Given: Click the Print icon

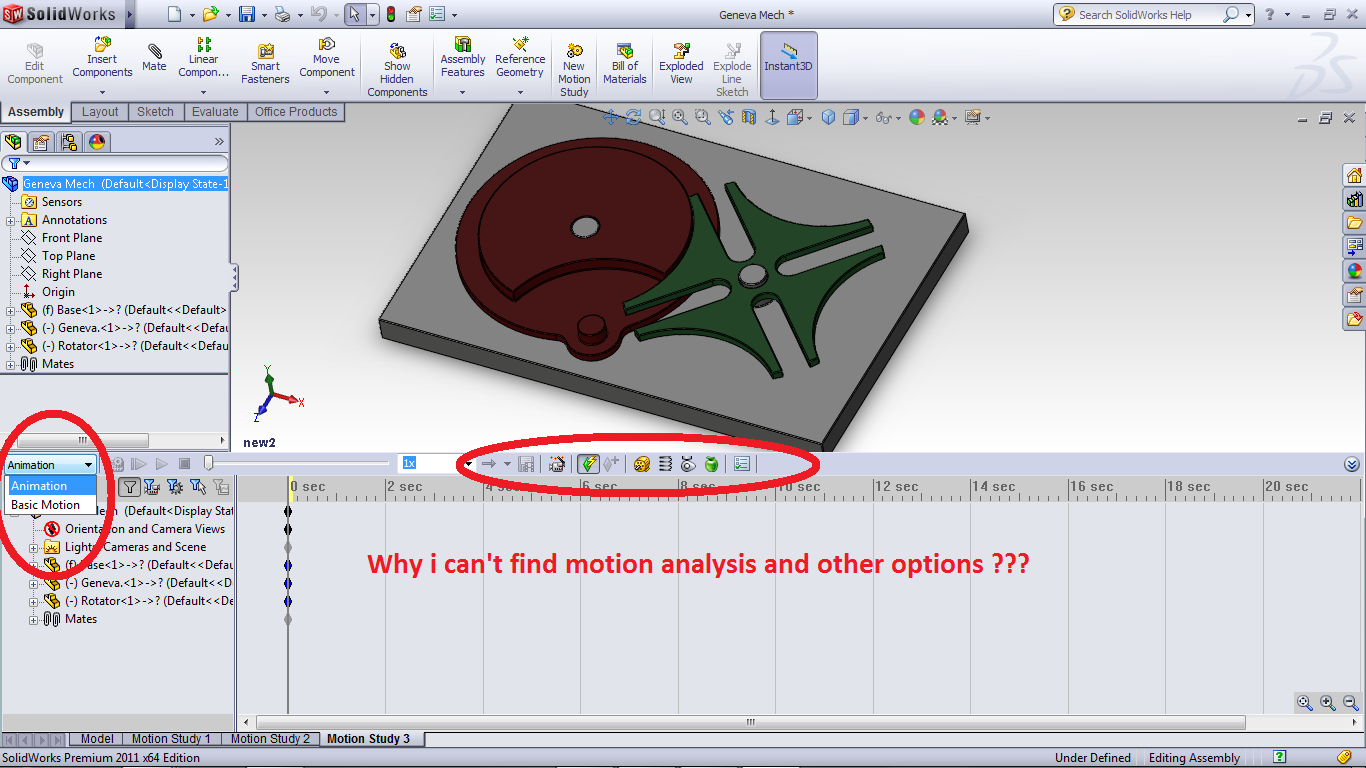Looking at the screenshot, I should [x=283, y=15].
